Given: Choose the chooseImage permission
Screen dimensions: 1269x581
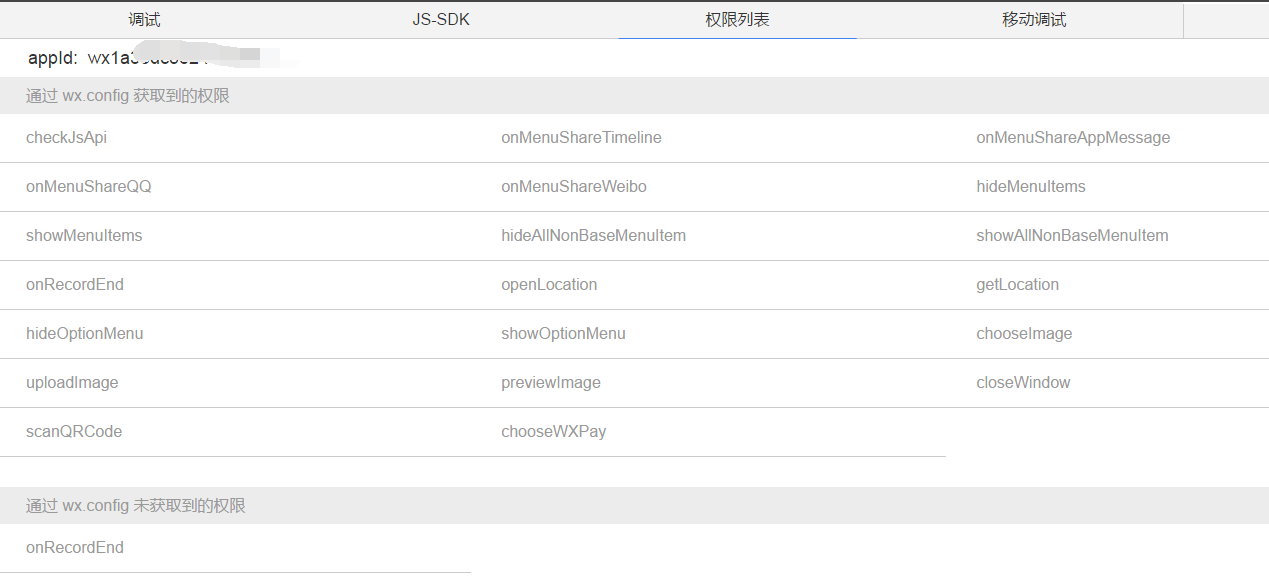Looking at the screenshot, I should (x=1024, y=334).
